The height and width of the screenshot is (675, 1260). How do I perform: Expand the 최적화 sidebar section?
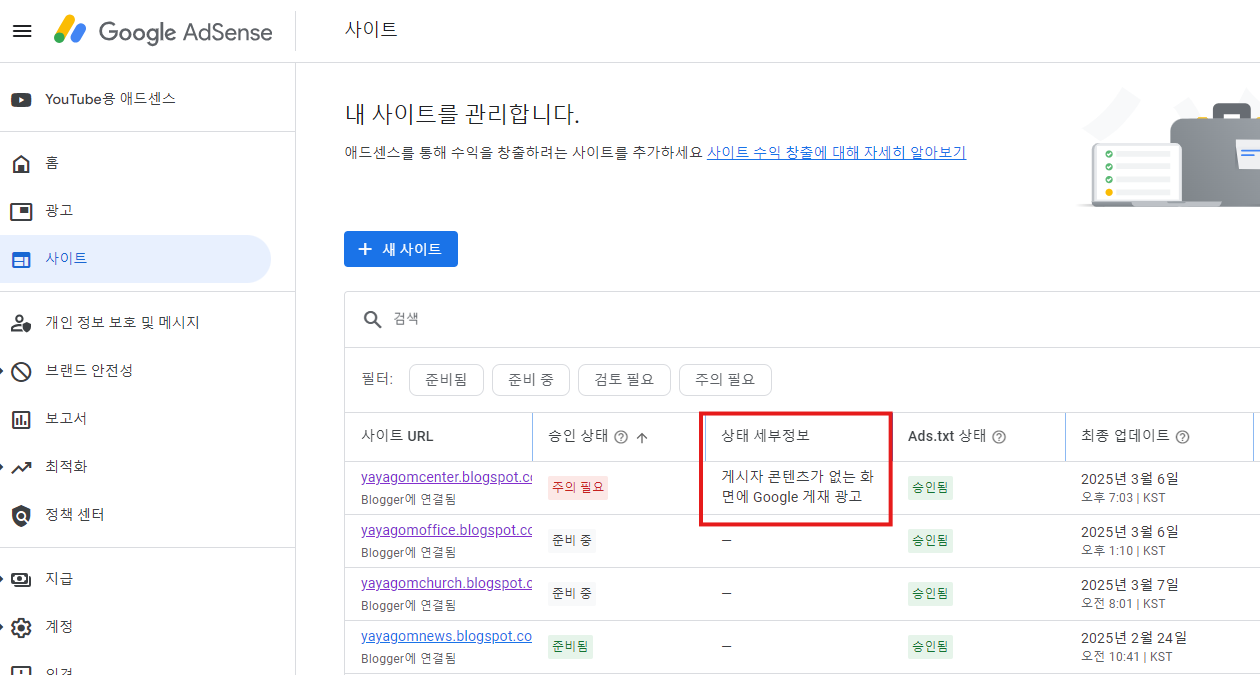coord(4,467)
